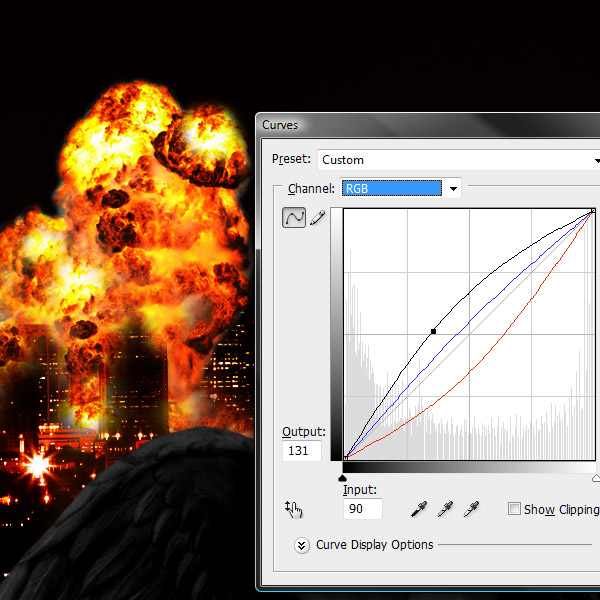The width and height of the screenshot is (600, 600).
Task: Open the Preset Custom combo box
Action: coord(458,160)
